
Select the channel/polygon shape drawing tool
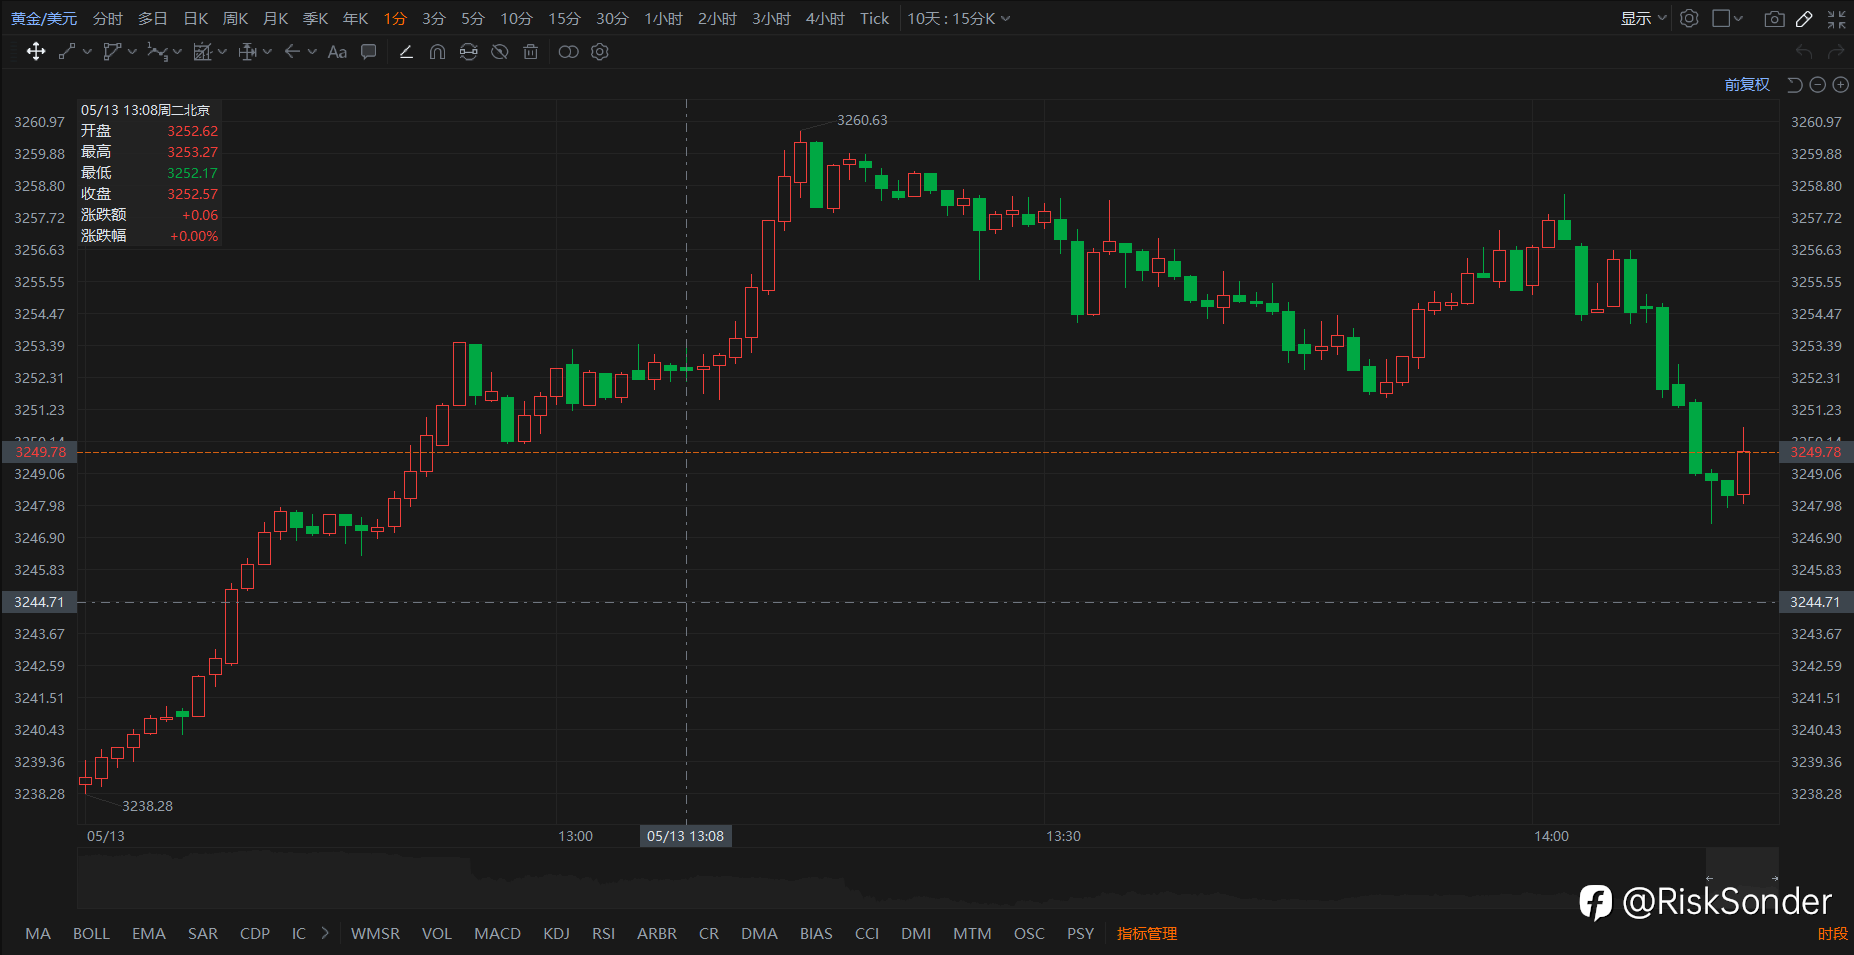[112, 52]
